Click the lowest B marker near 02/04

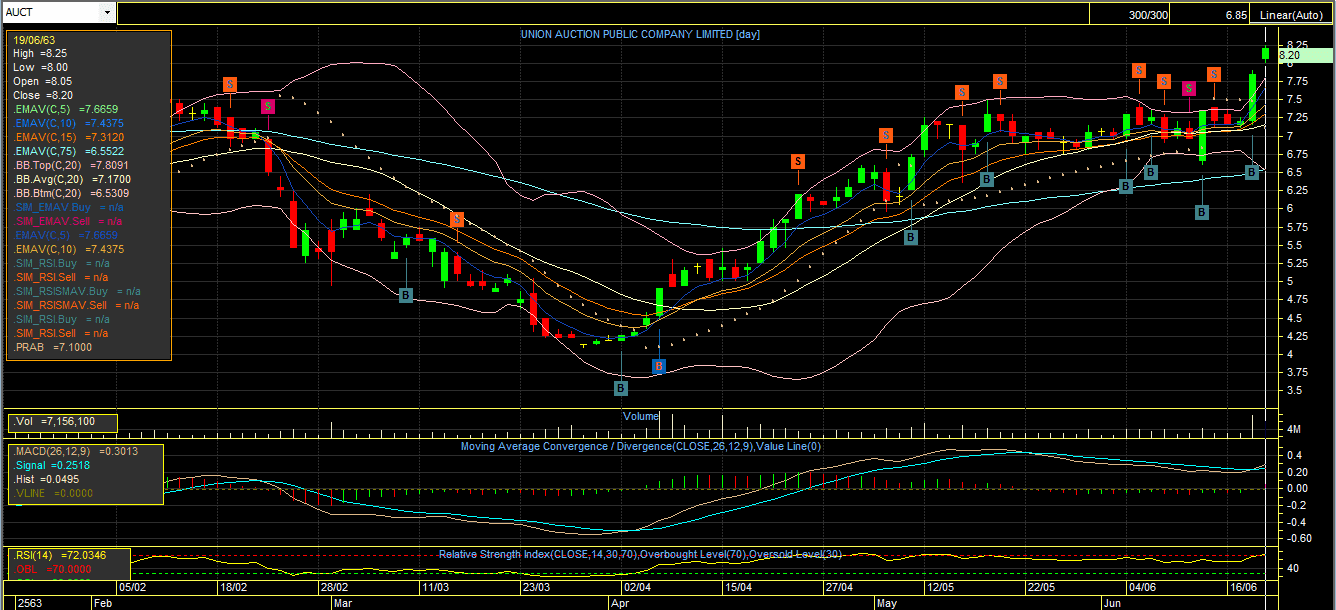pyautogui.click(x=621, y=386)
